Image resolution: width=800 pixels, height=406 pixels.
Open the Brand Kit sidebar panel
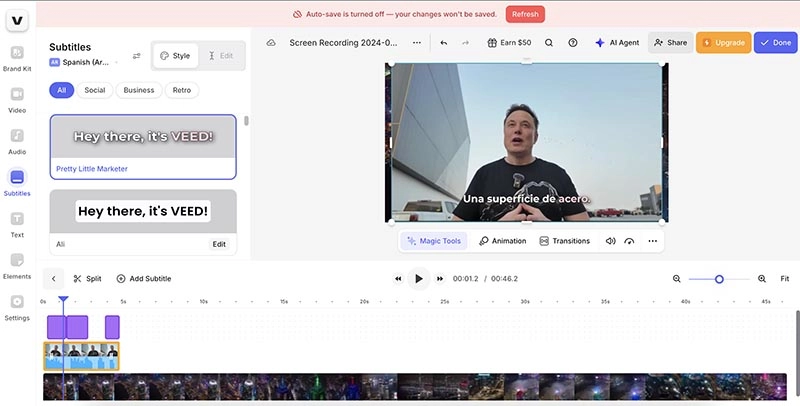(x=17, y=57)
